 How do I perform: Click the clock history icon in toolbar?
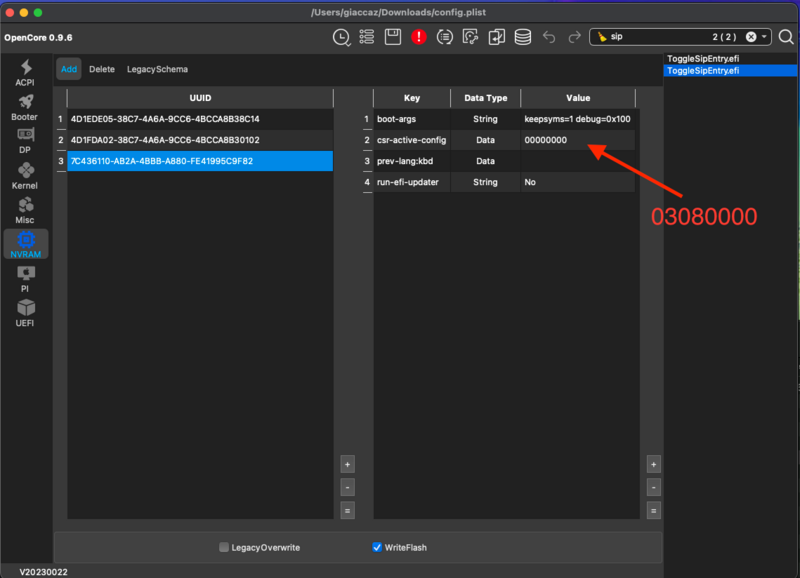tap(342, 37)
